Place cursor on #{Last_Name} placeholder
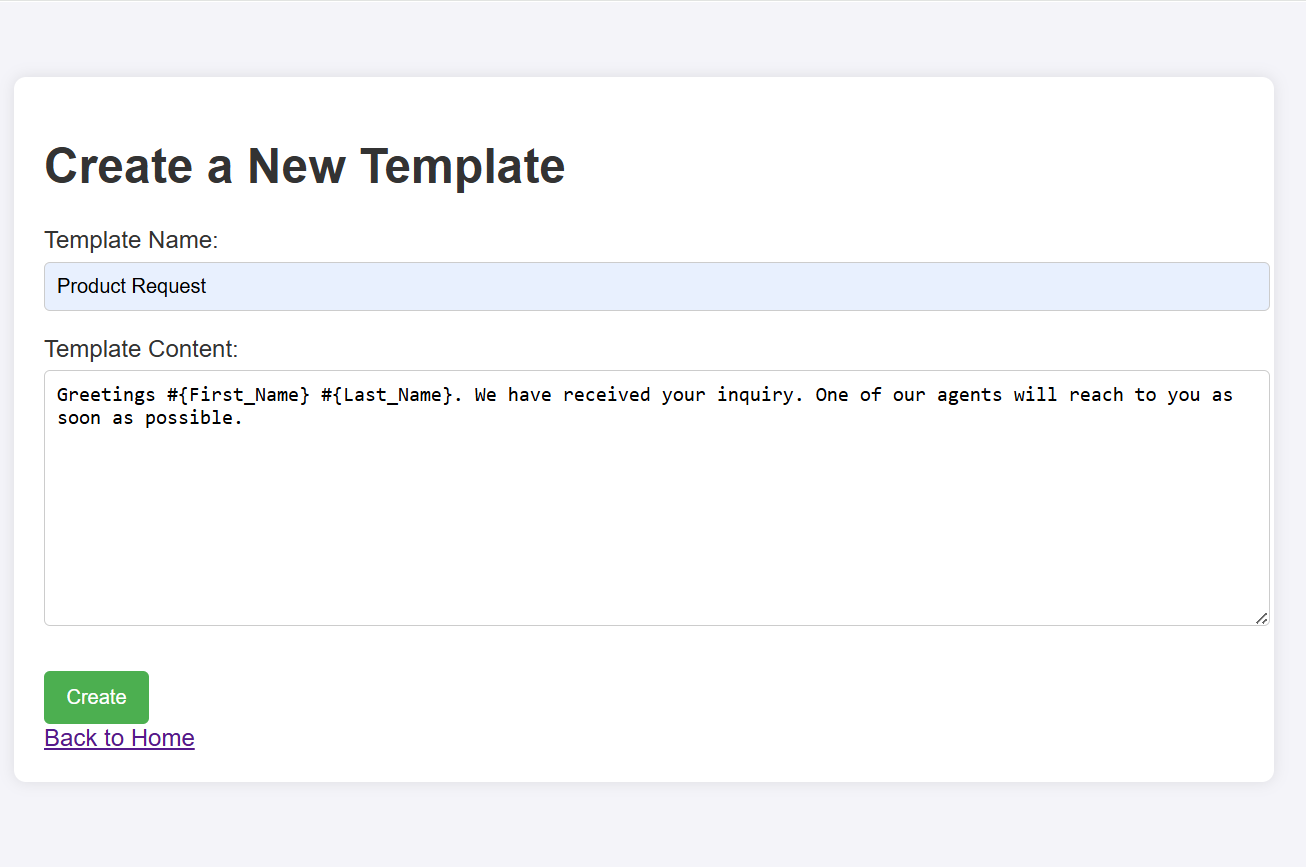 pyautogui.click(x=387, y=395)
